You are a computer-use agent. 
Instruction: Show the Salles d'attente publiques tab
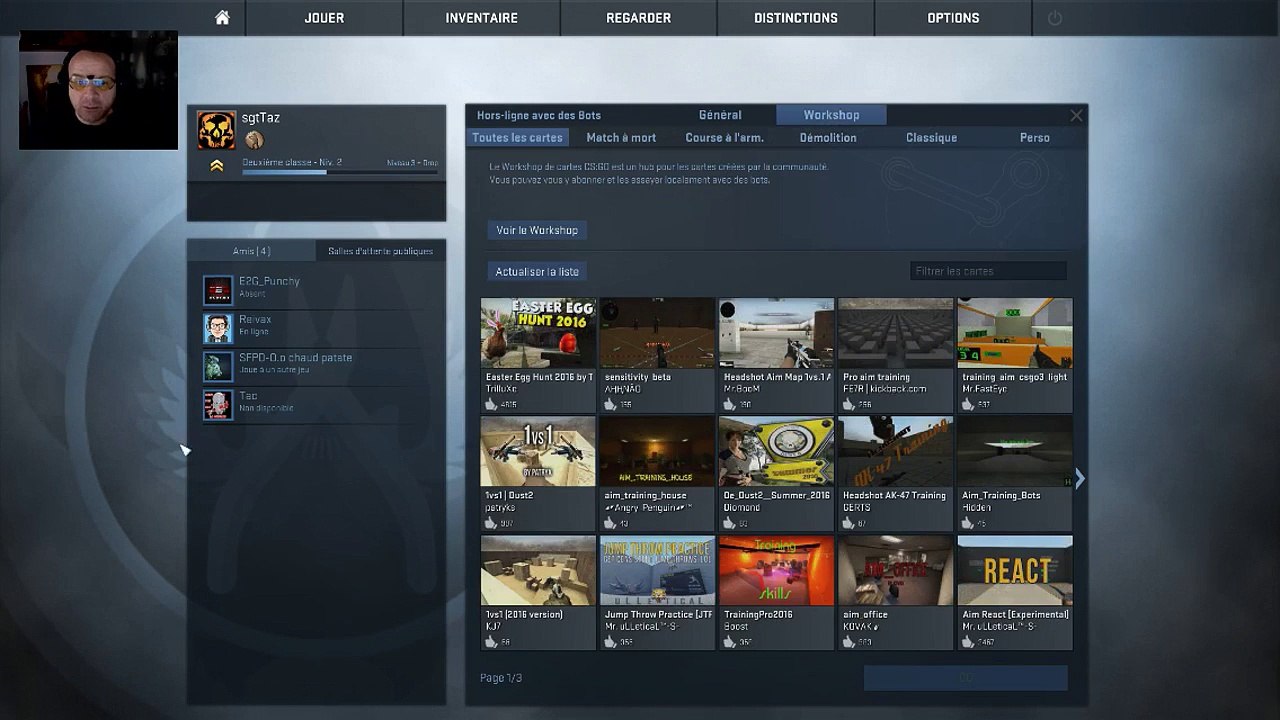(380, 251)
